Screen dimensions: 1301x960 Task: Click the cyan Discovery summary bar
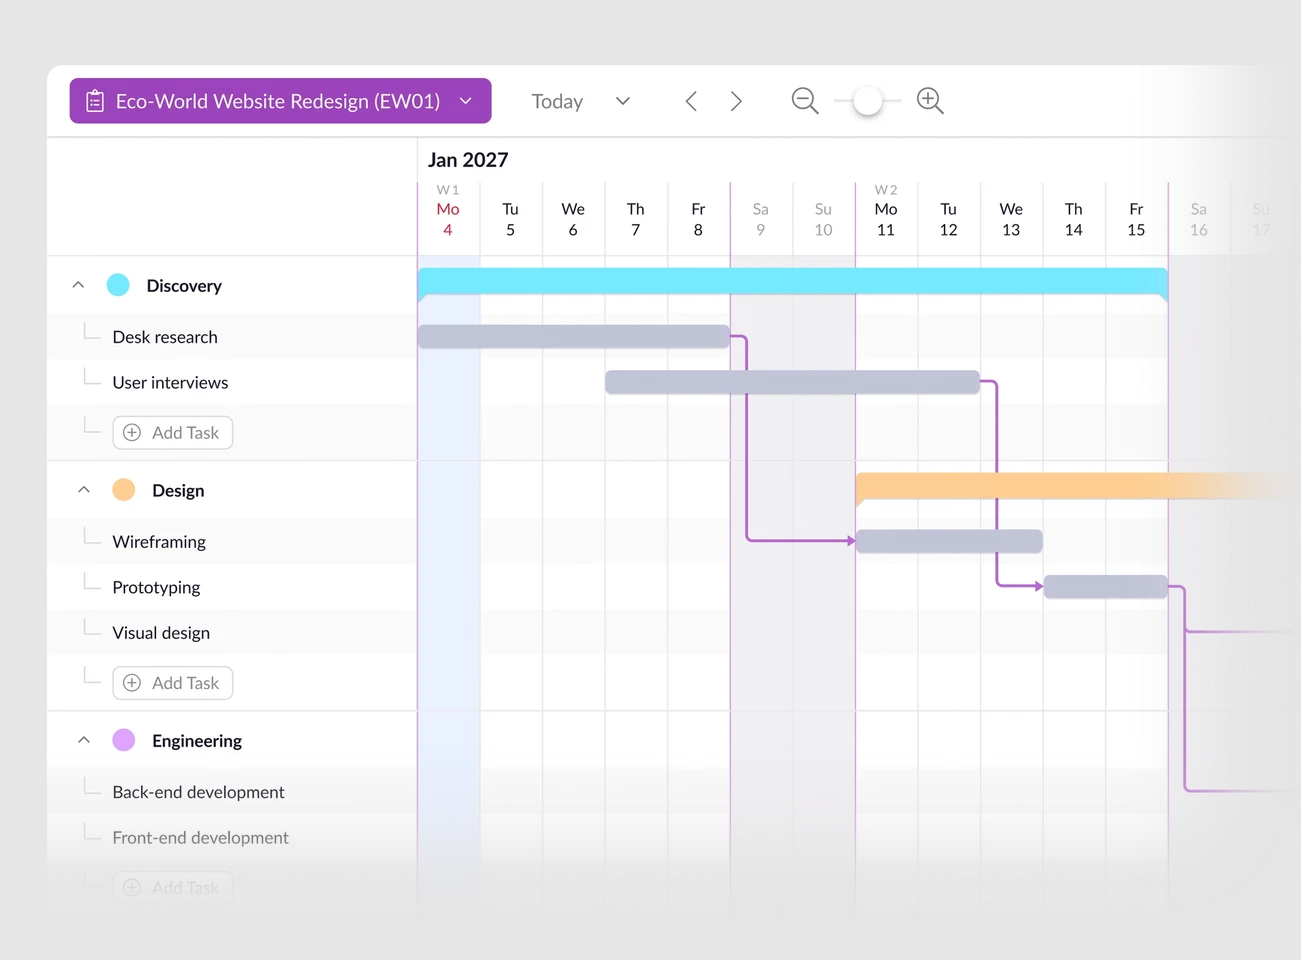tap(793, 282)
